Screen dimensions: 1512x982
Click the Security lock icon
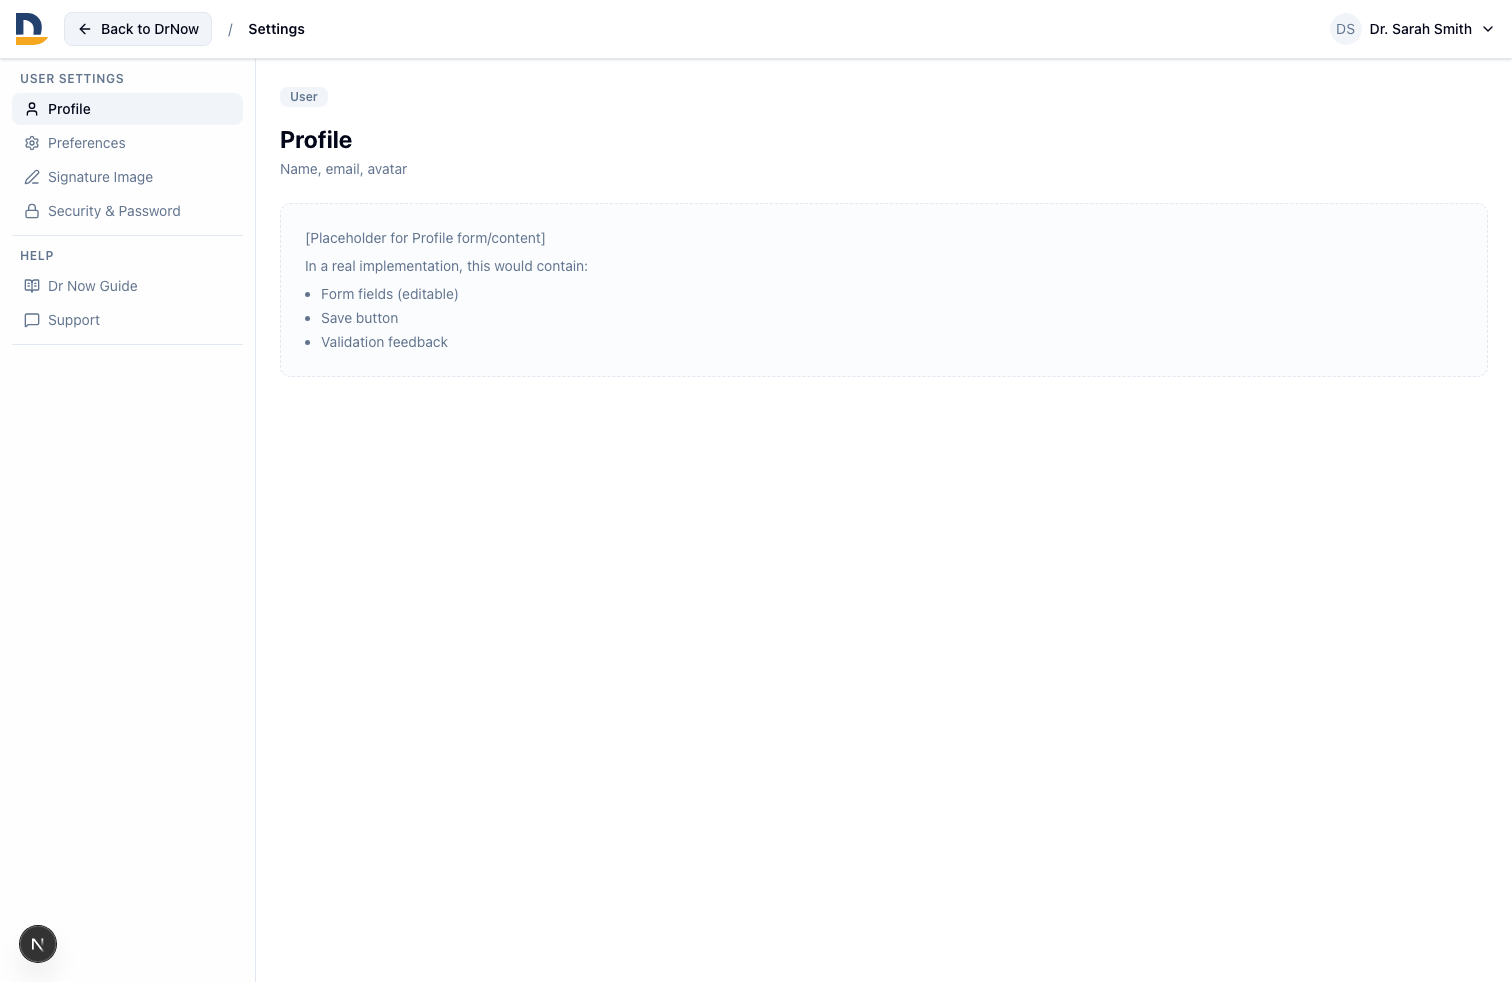pos(32,211)
